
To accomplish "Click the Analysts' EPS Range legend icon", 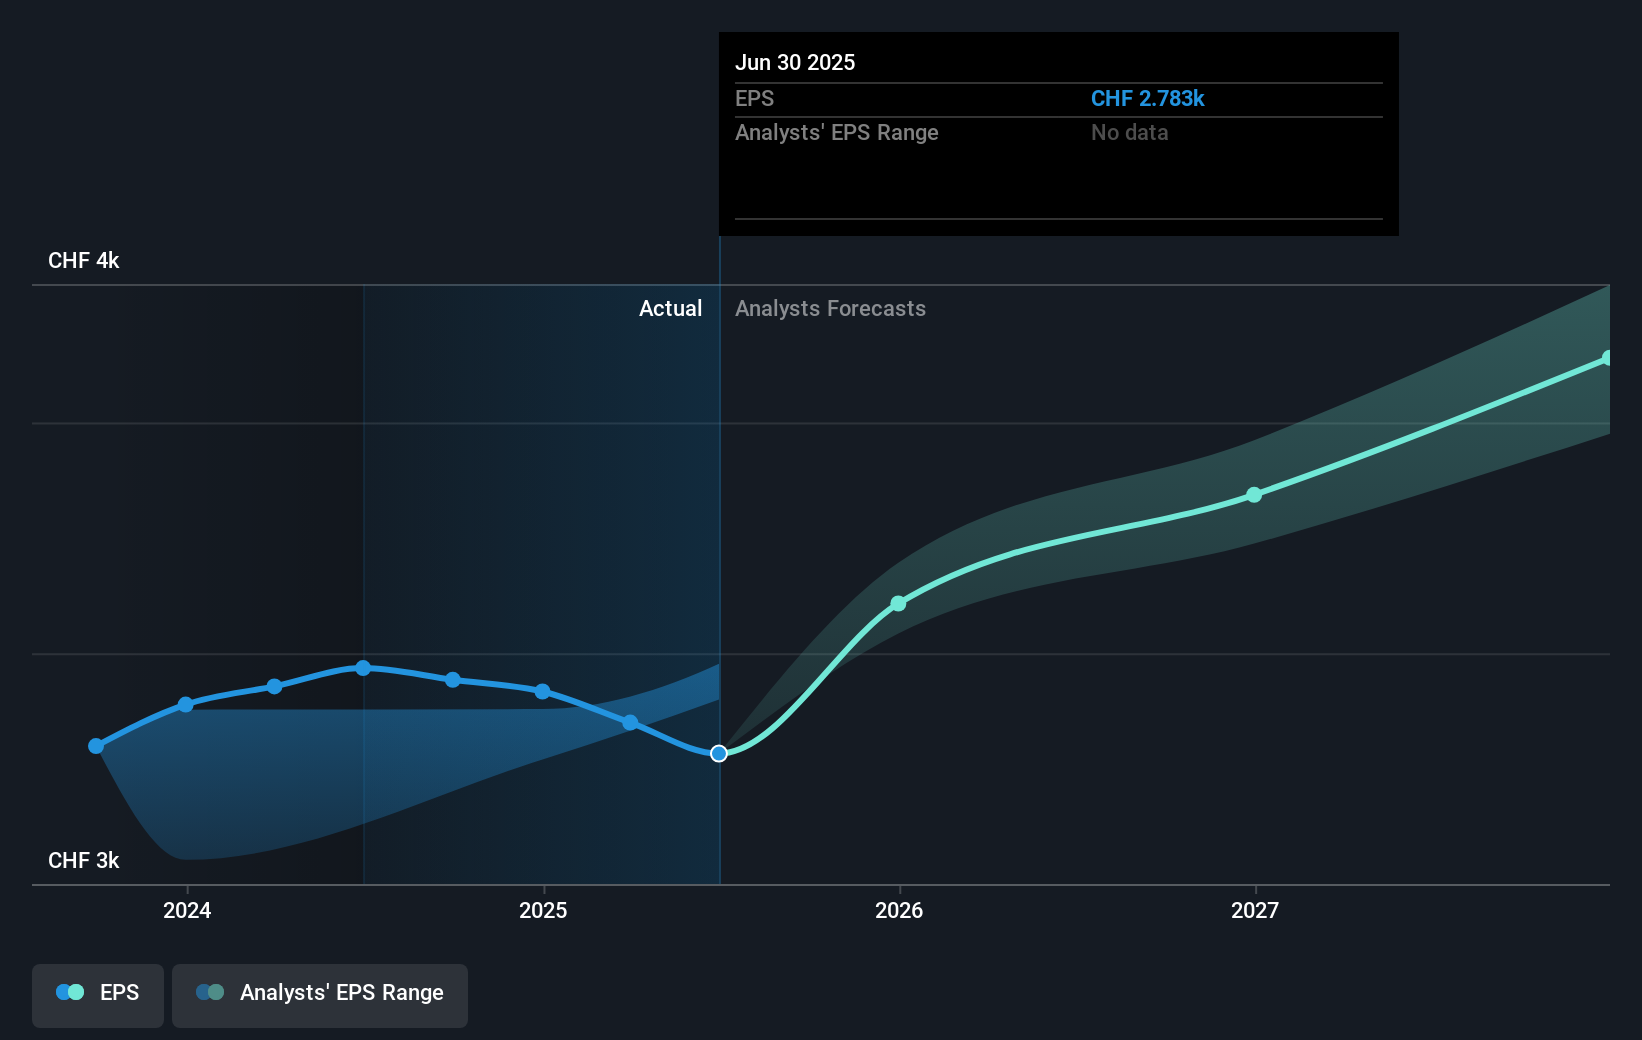I will (x=210, y=992).
